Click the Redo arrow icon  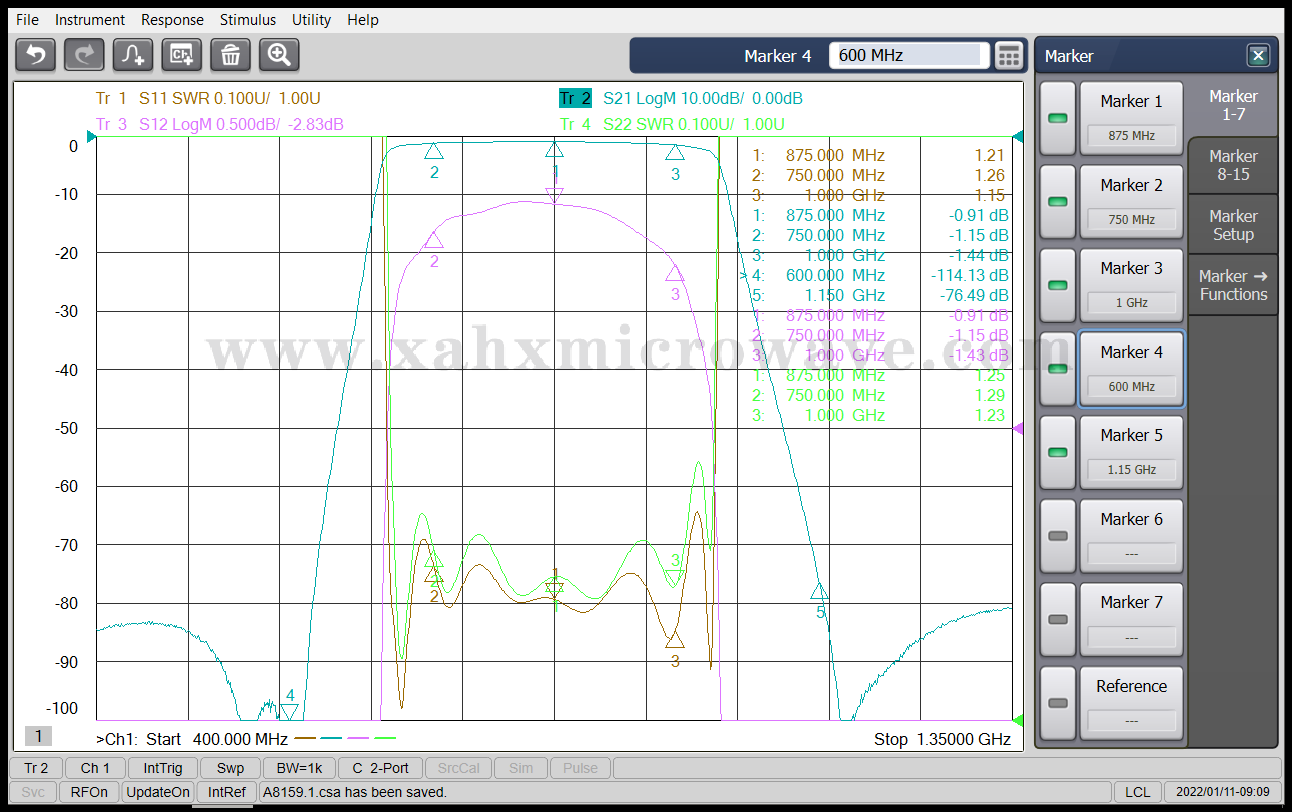(84, 55)
